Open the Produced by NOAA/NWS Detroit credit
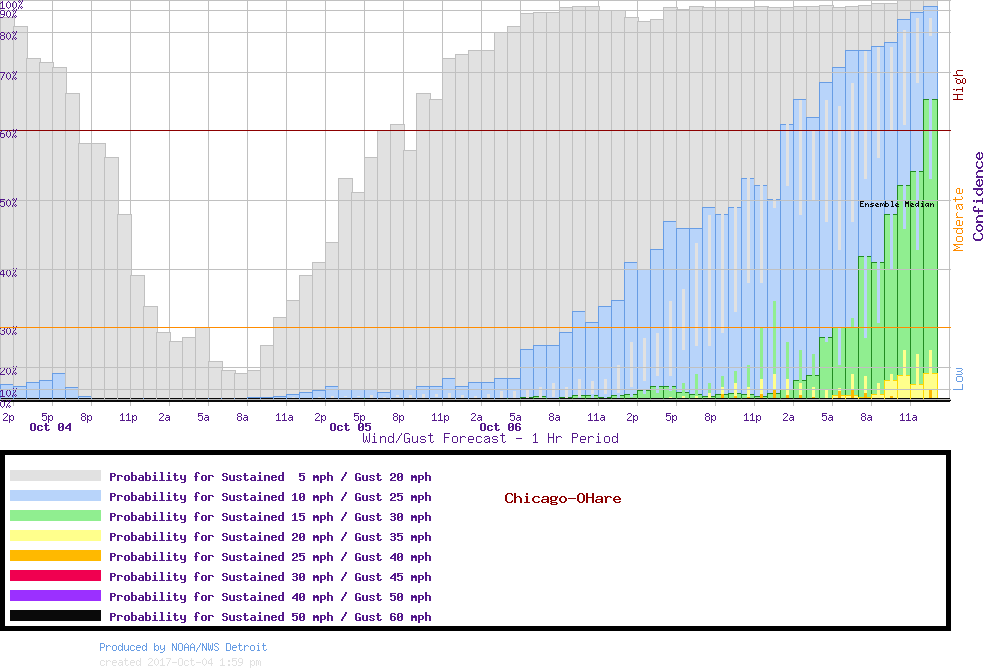This screenshot has width=1000, height=670. pyautogui.click(x=183, y=647)
